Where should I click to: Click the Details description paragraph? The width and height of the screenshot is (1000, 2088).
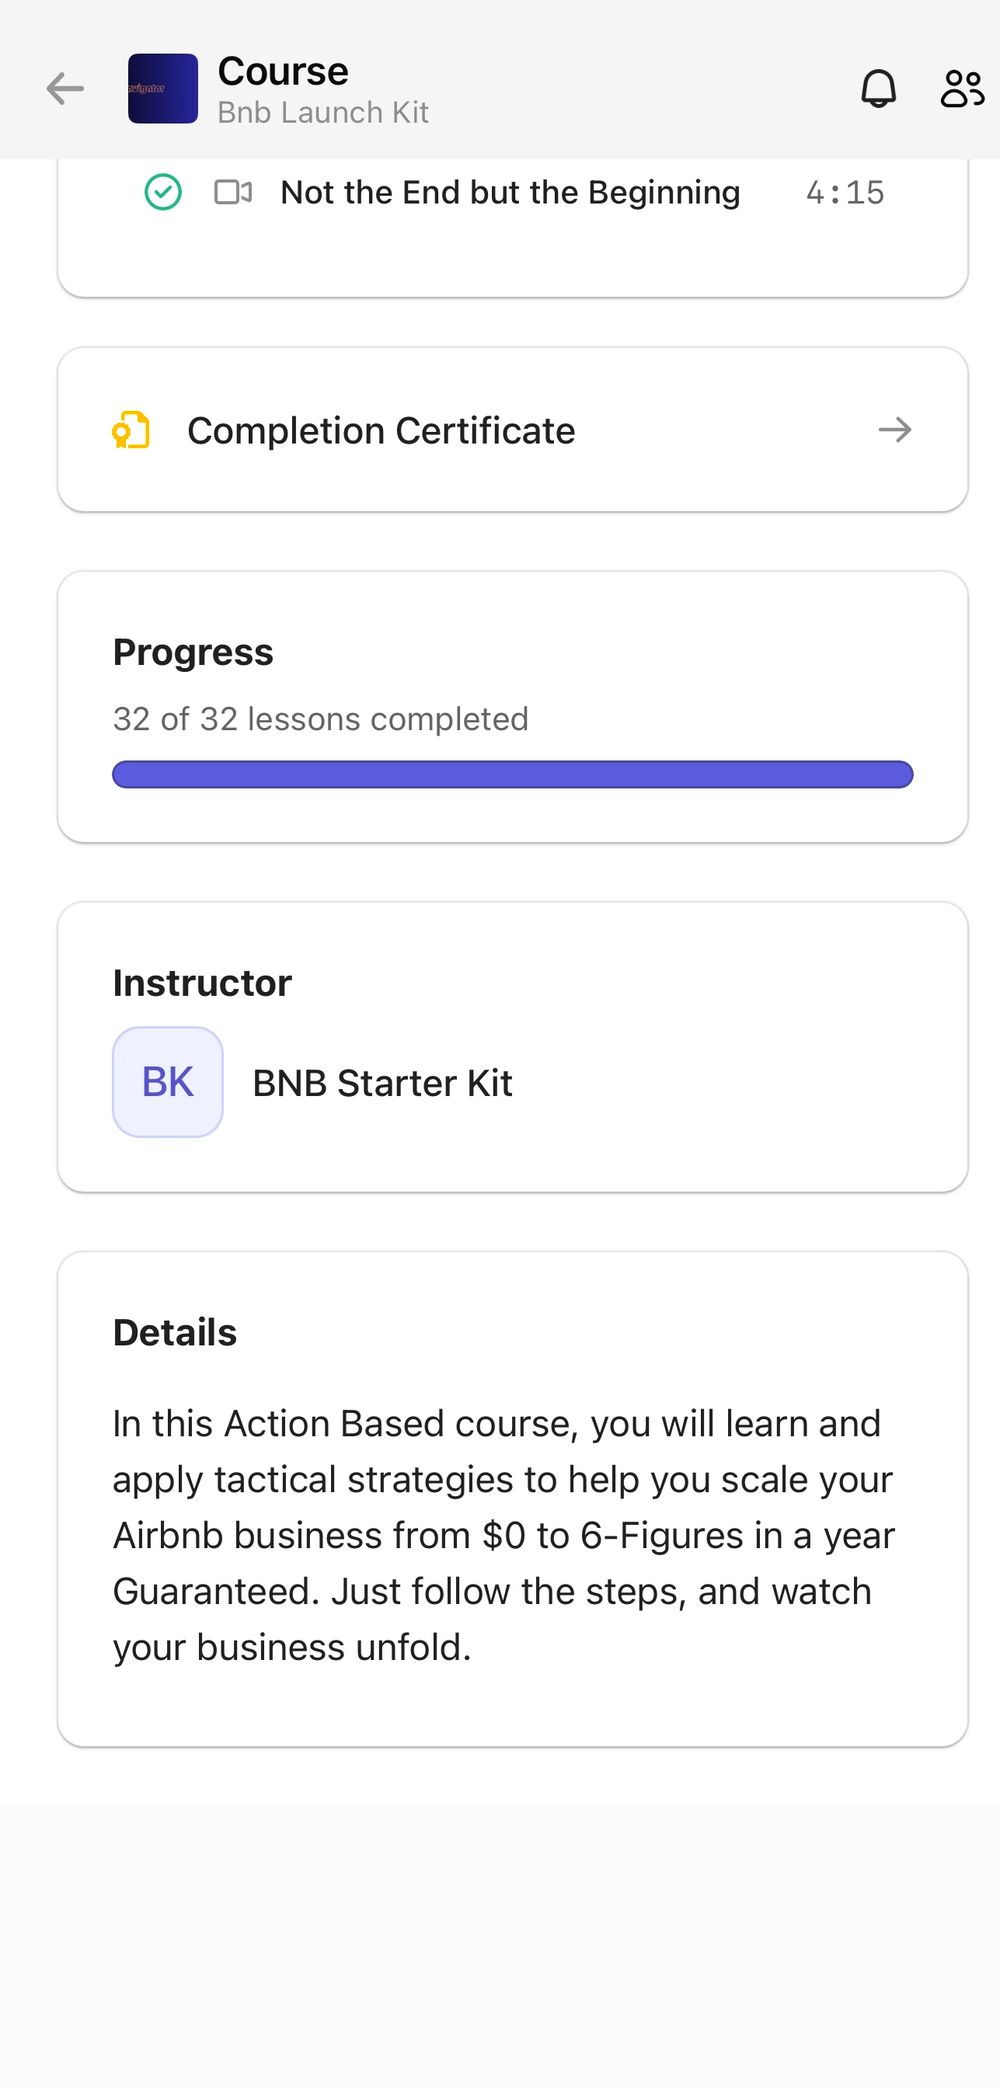tap(504, 1535)
